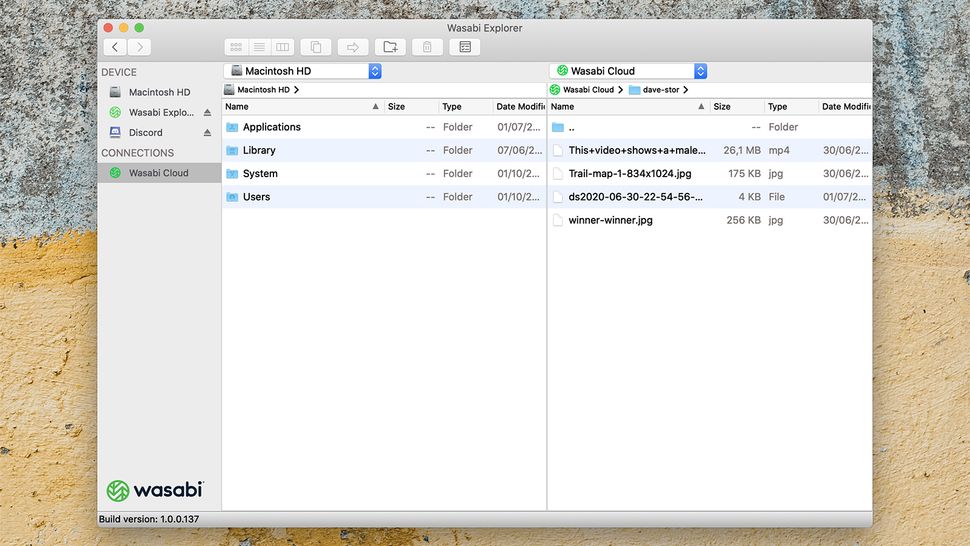Click the copy files toolbar icon

tap(315, 47)
